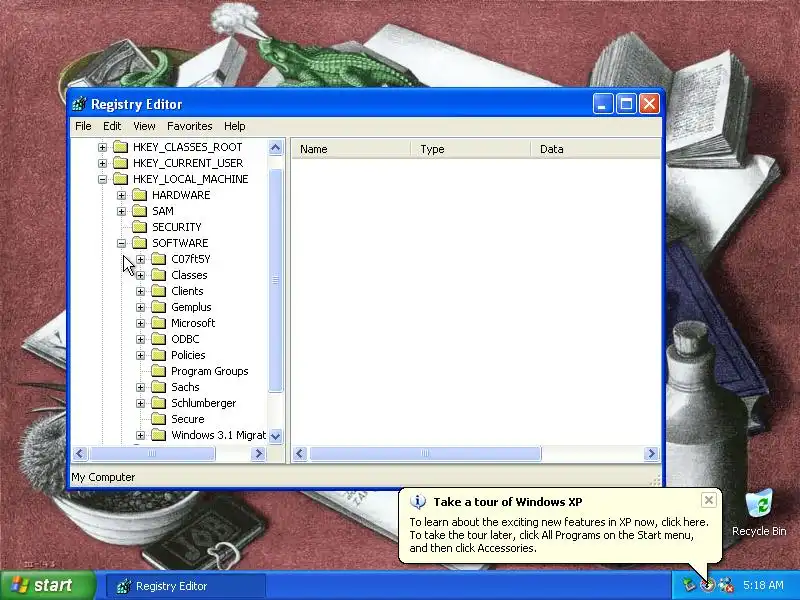This screenshot has height=600, width=800.
Task: Close the Windows XP tour balloon
Action: click(x=709, y=500)
